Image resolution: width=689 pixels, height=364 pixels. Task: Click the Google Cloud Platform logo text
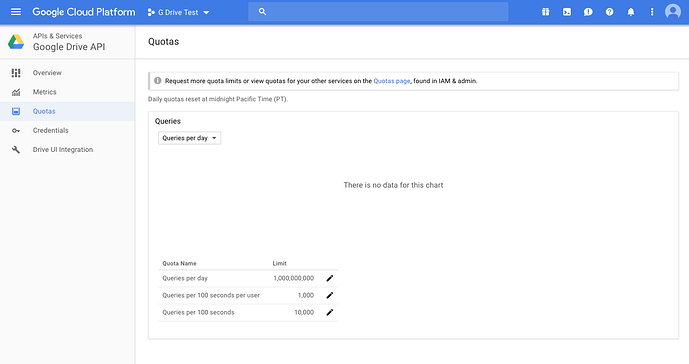[84, 12]
